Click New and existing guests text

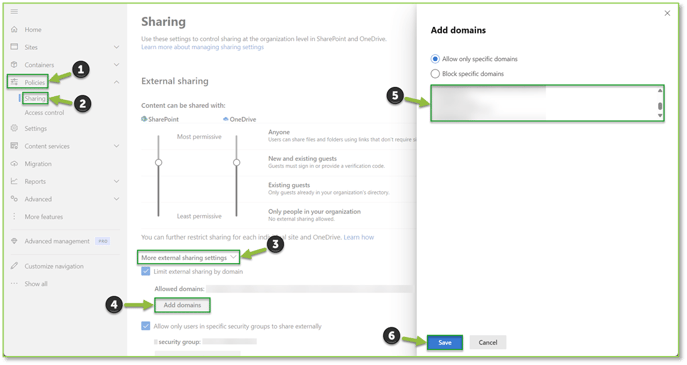(x=303, y=158)
